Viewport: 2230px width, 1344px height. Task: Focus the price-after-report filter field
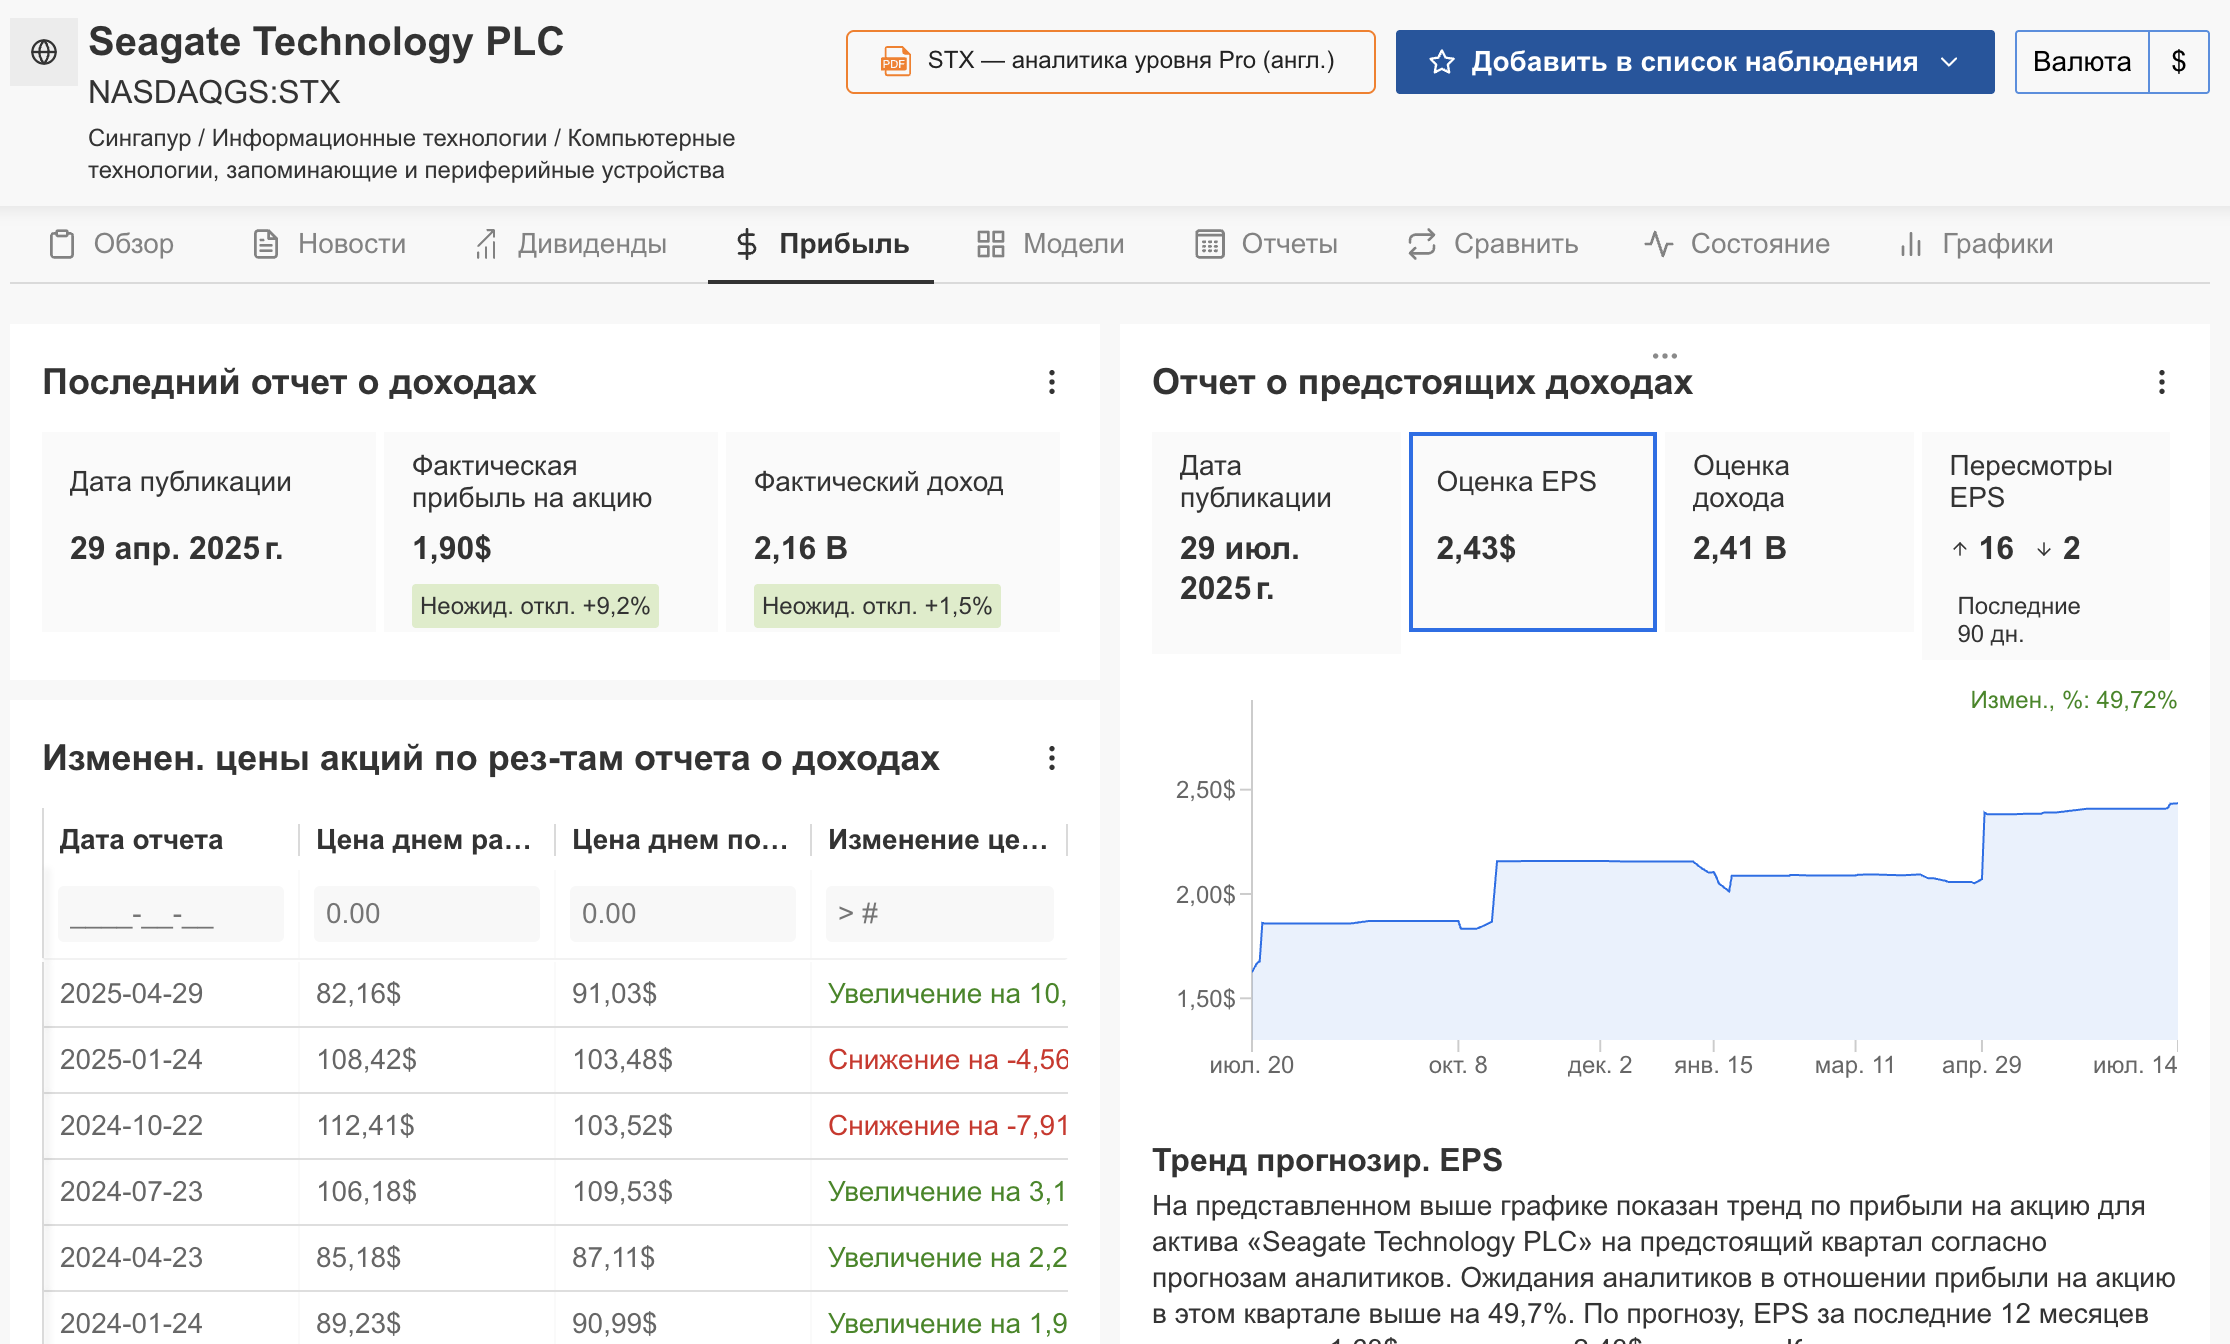(x=683, y=914)
